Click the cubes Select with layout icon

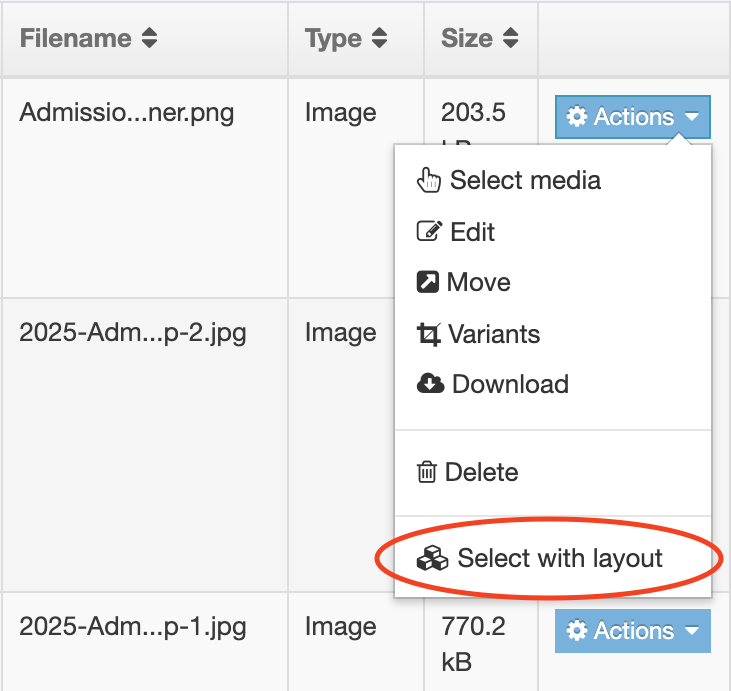[432, 558]
